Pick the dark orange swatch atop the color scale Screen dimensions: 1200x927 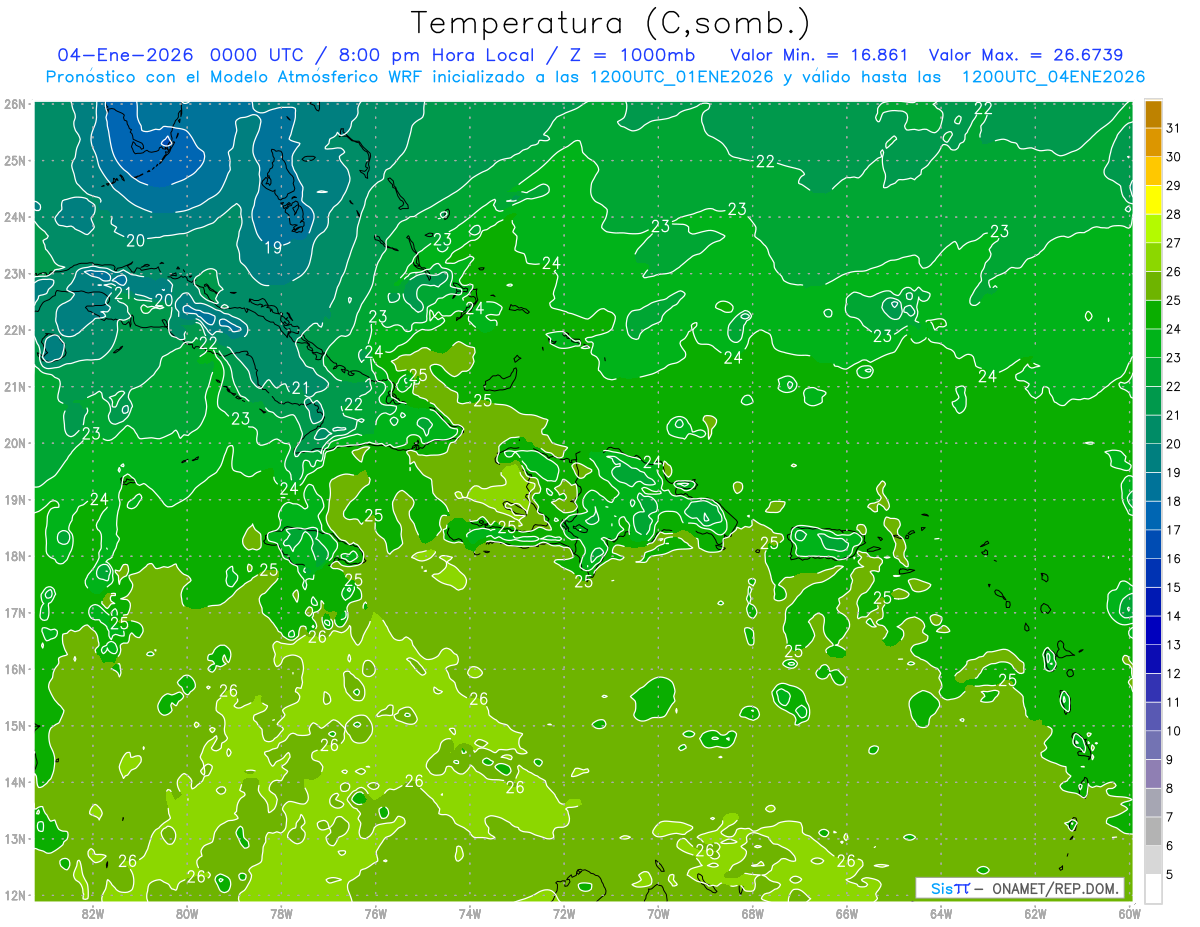tap(1153, 114)
